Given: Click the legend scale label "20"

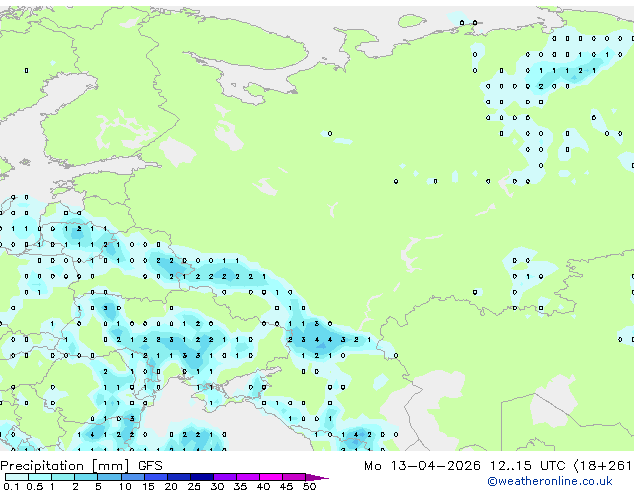Looking at the screenshot, I should pos(171,486).
